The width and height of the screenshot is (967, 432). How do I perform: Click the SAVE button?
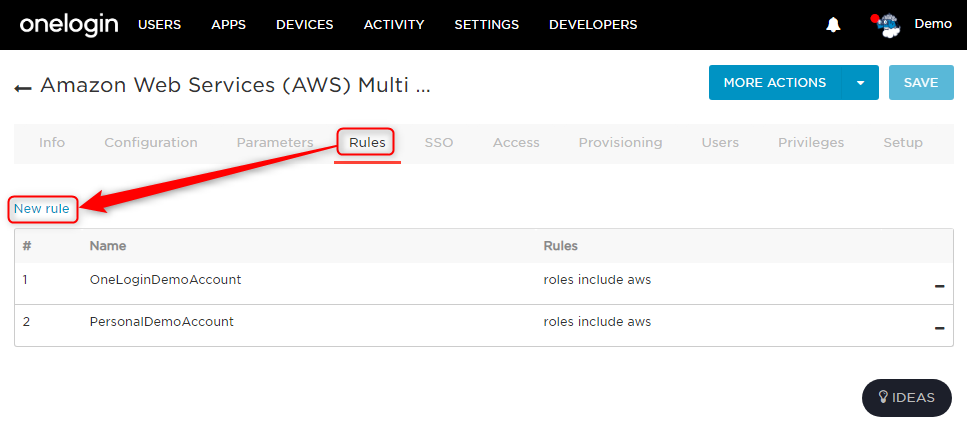point(921,83)
